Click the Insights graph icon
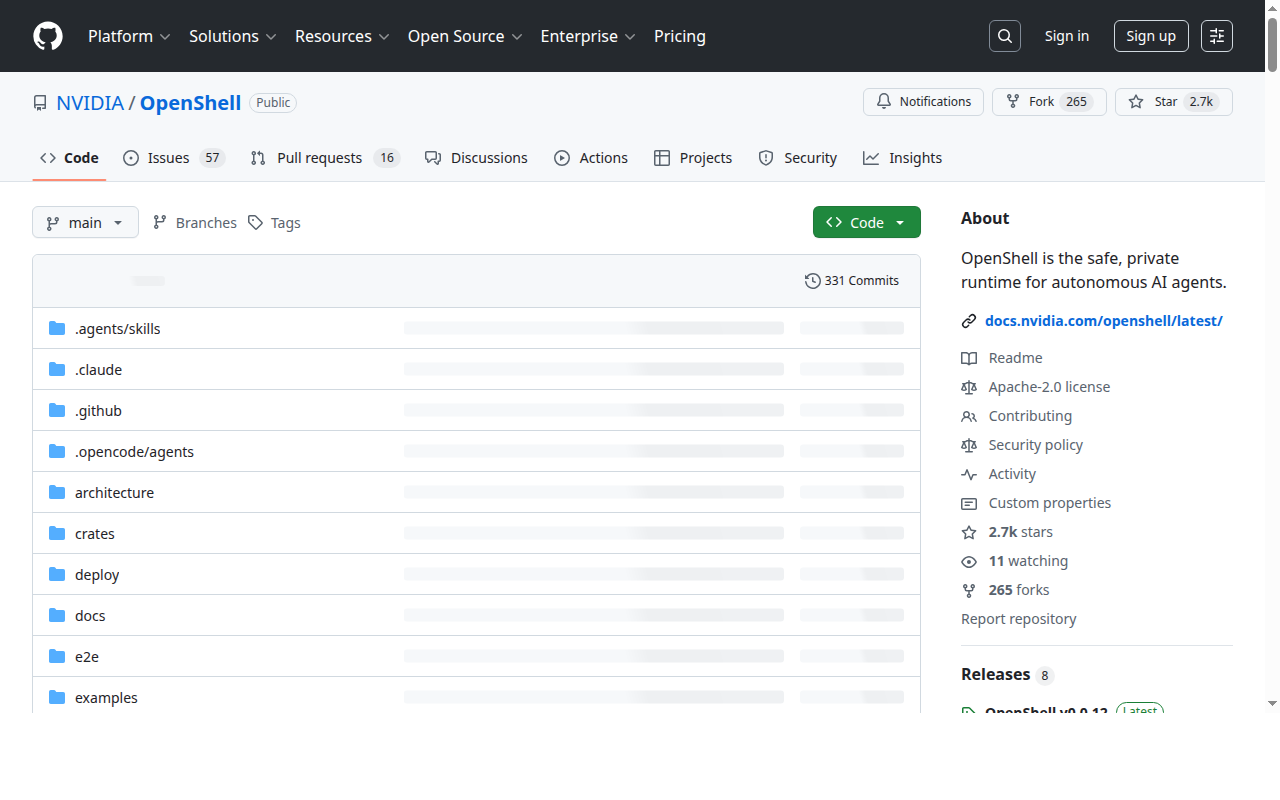1280x800 pixels. coord(871,157)
